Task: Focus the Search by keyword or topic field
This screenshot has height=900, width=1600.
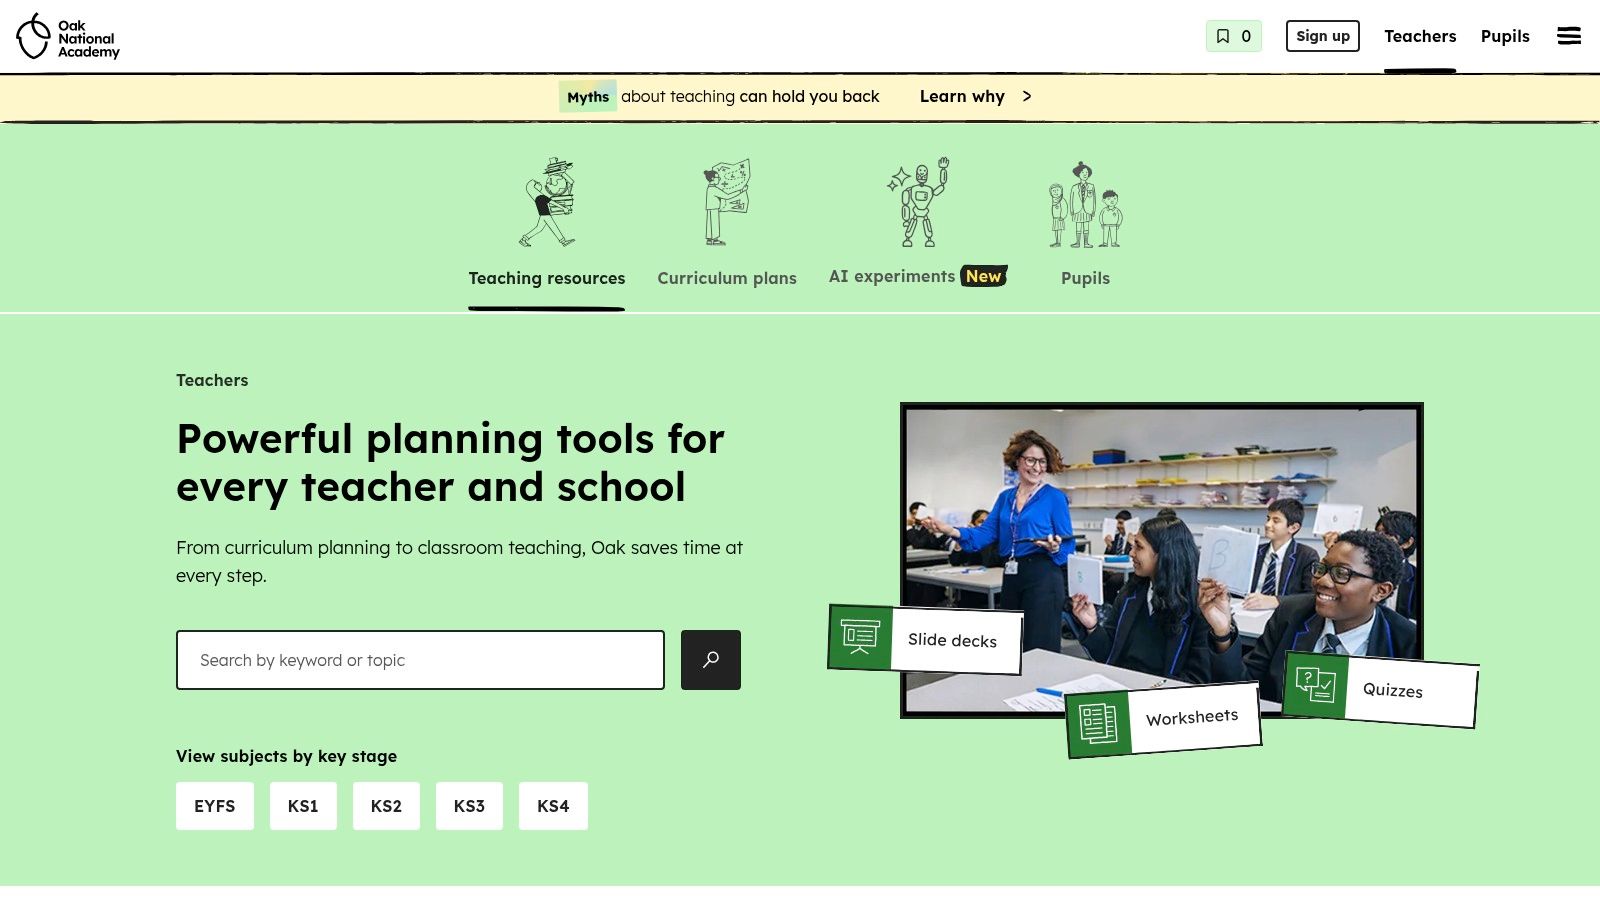Action: [420, 660]
